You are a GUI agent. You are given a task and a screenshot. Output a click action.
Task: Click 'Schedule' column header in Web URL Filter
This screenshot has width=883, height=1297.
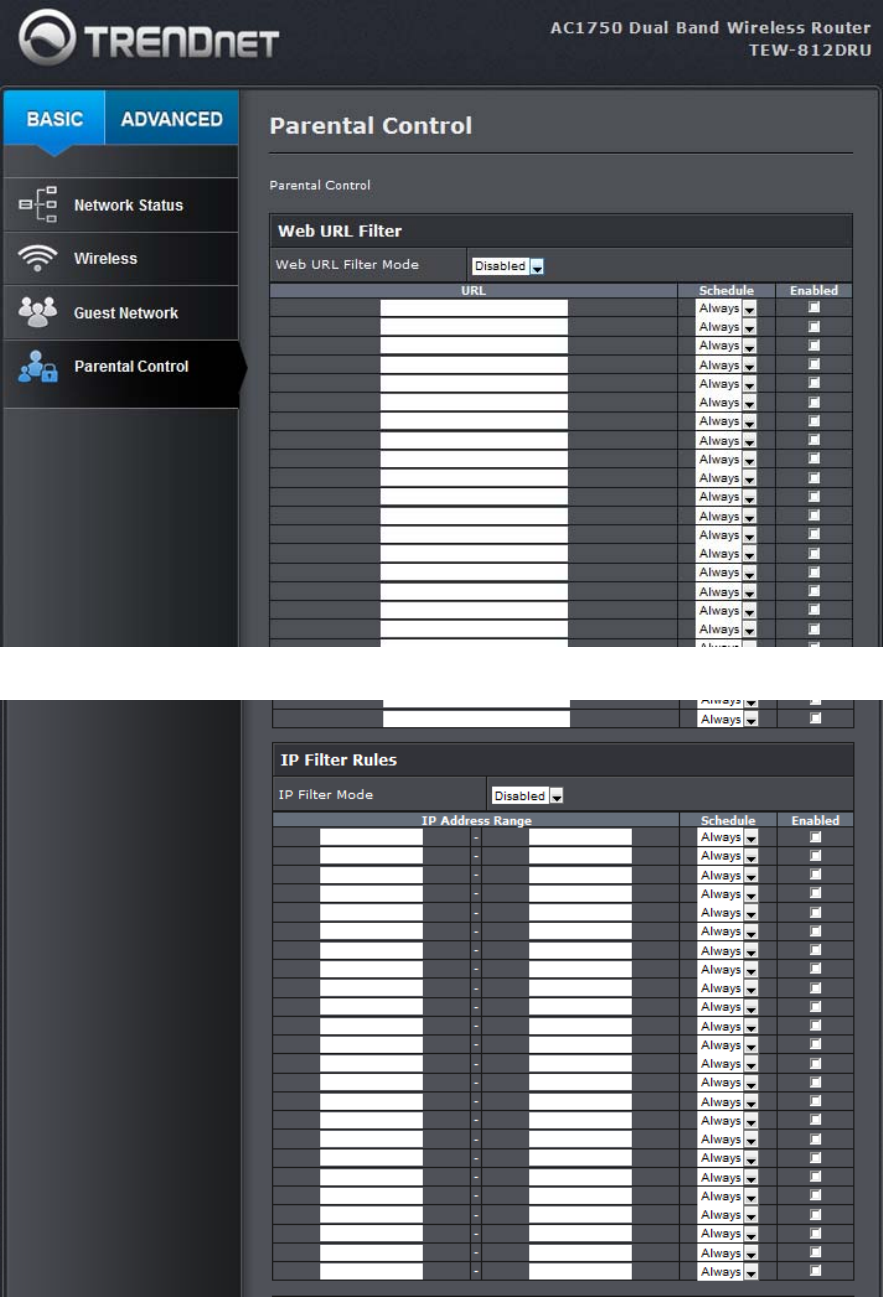point(727,291)
